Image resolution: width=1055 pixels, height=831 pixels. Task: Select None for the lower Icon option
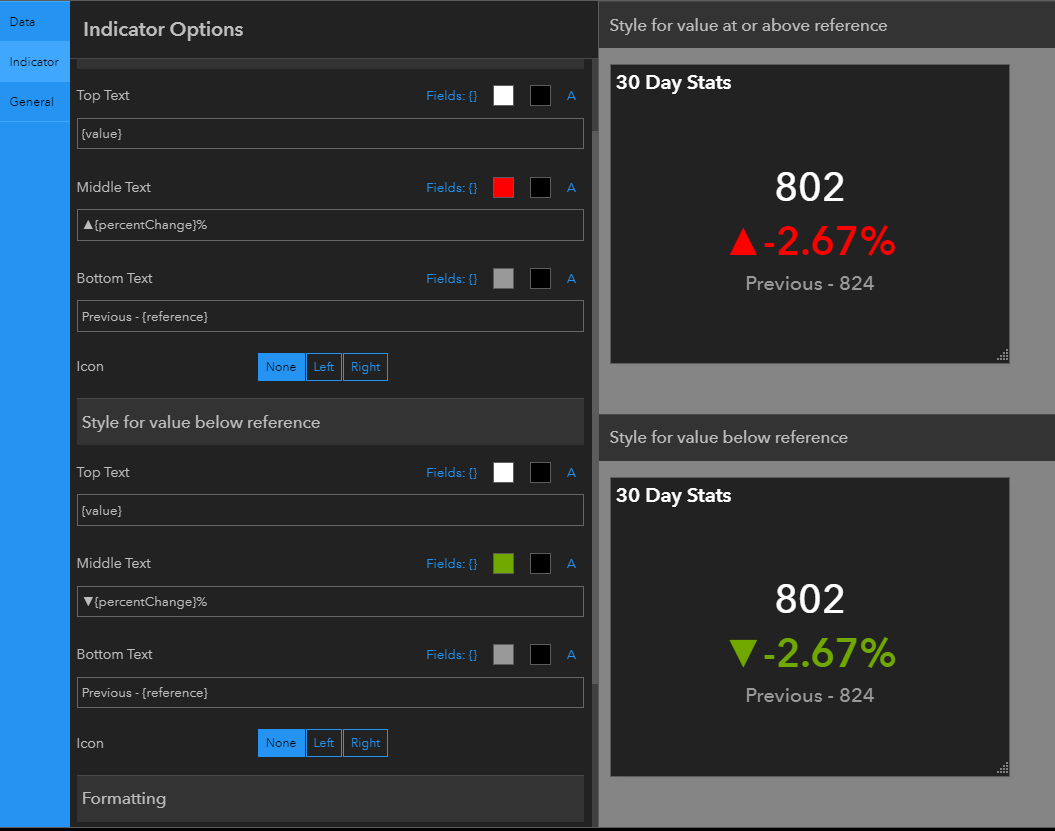point(281,743)
